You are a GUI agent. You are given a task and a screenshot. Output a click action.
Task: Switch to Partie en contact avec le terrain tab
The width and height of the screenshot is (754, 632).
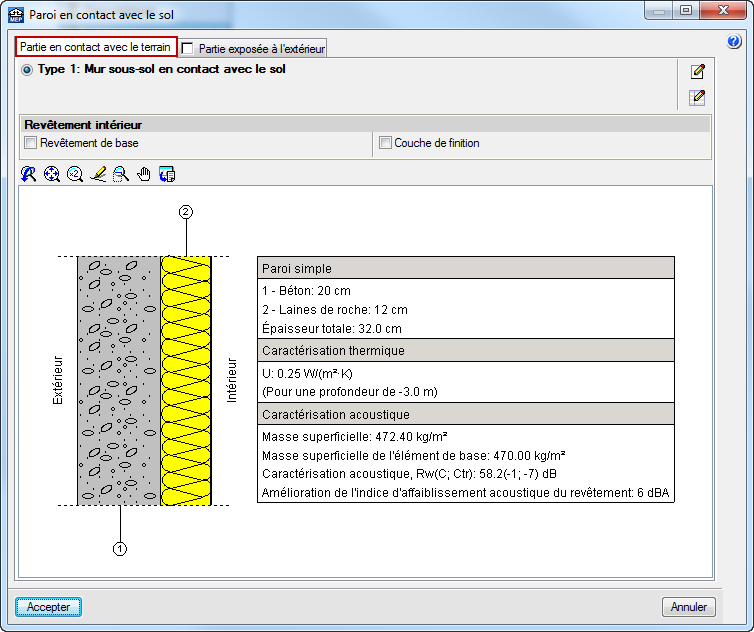95,47
